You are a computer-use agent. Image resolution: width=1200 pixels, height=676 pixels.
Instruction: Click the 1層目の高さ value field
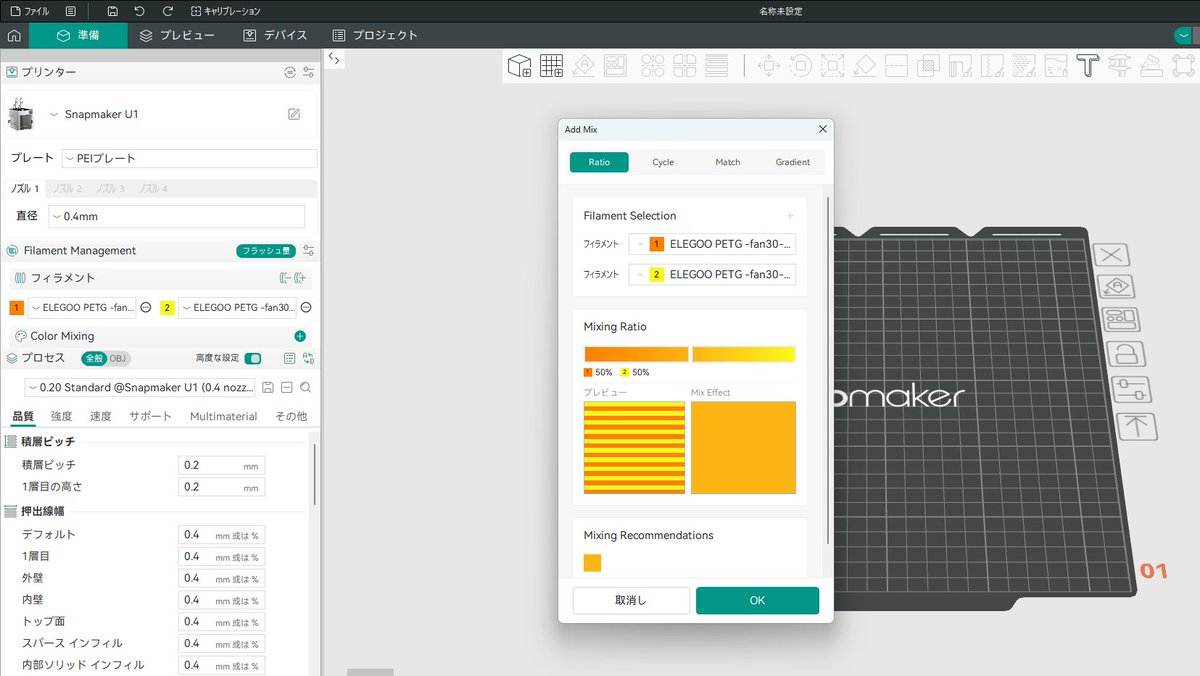point(221,487)
